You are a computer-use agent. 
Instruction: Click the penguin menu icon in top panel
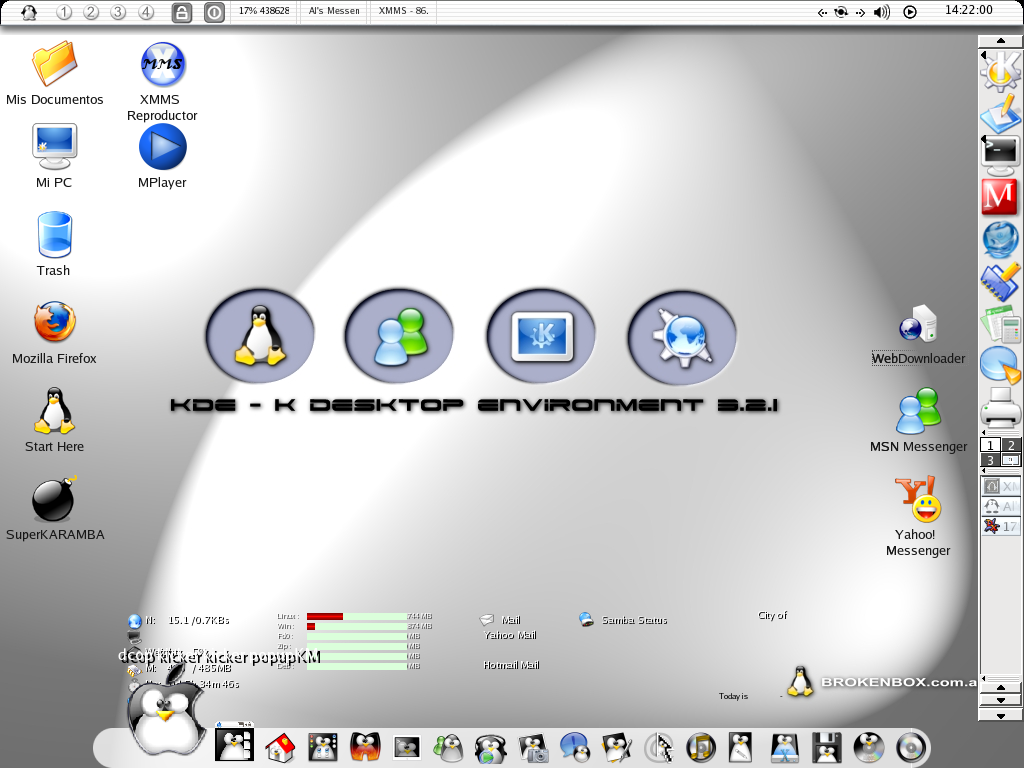pos(29,12)
